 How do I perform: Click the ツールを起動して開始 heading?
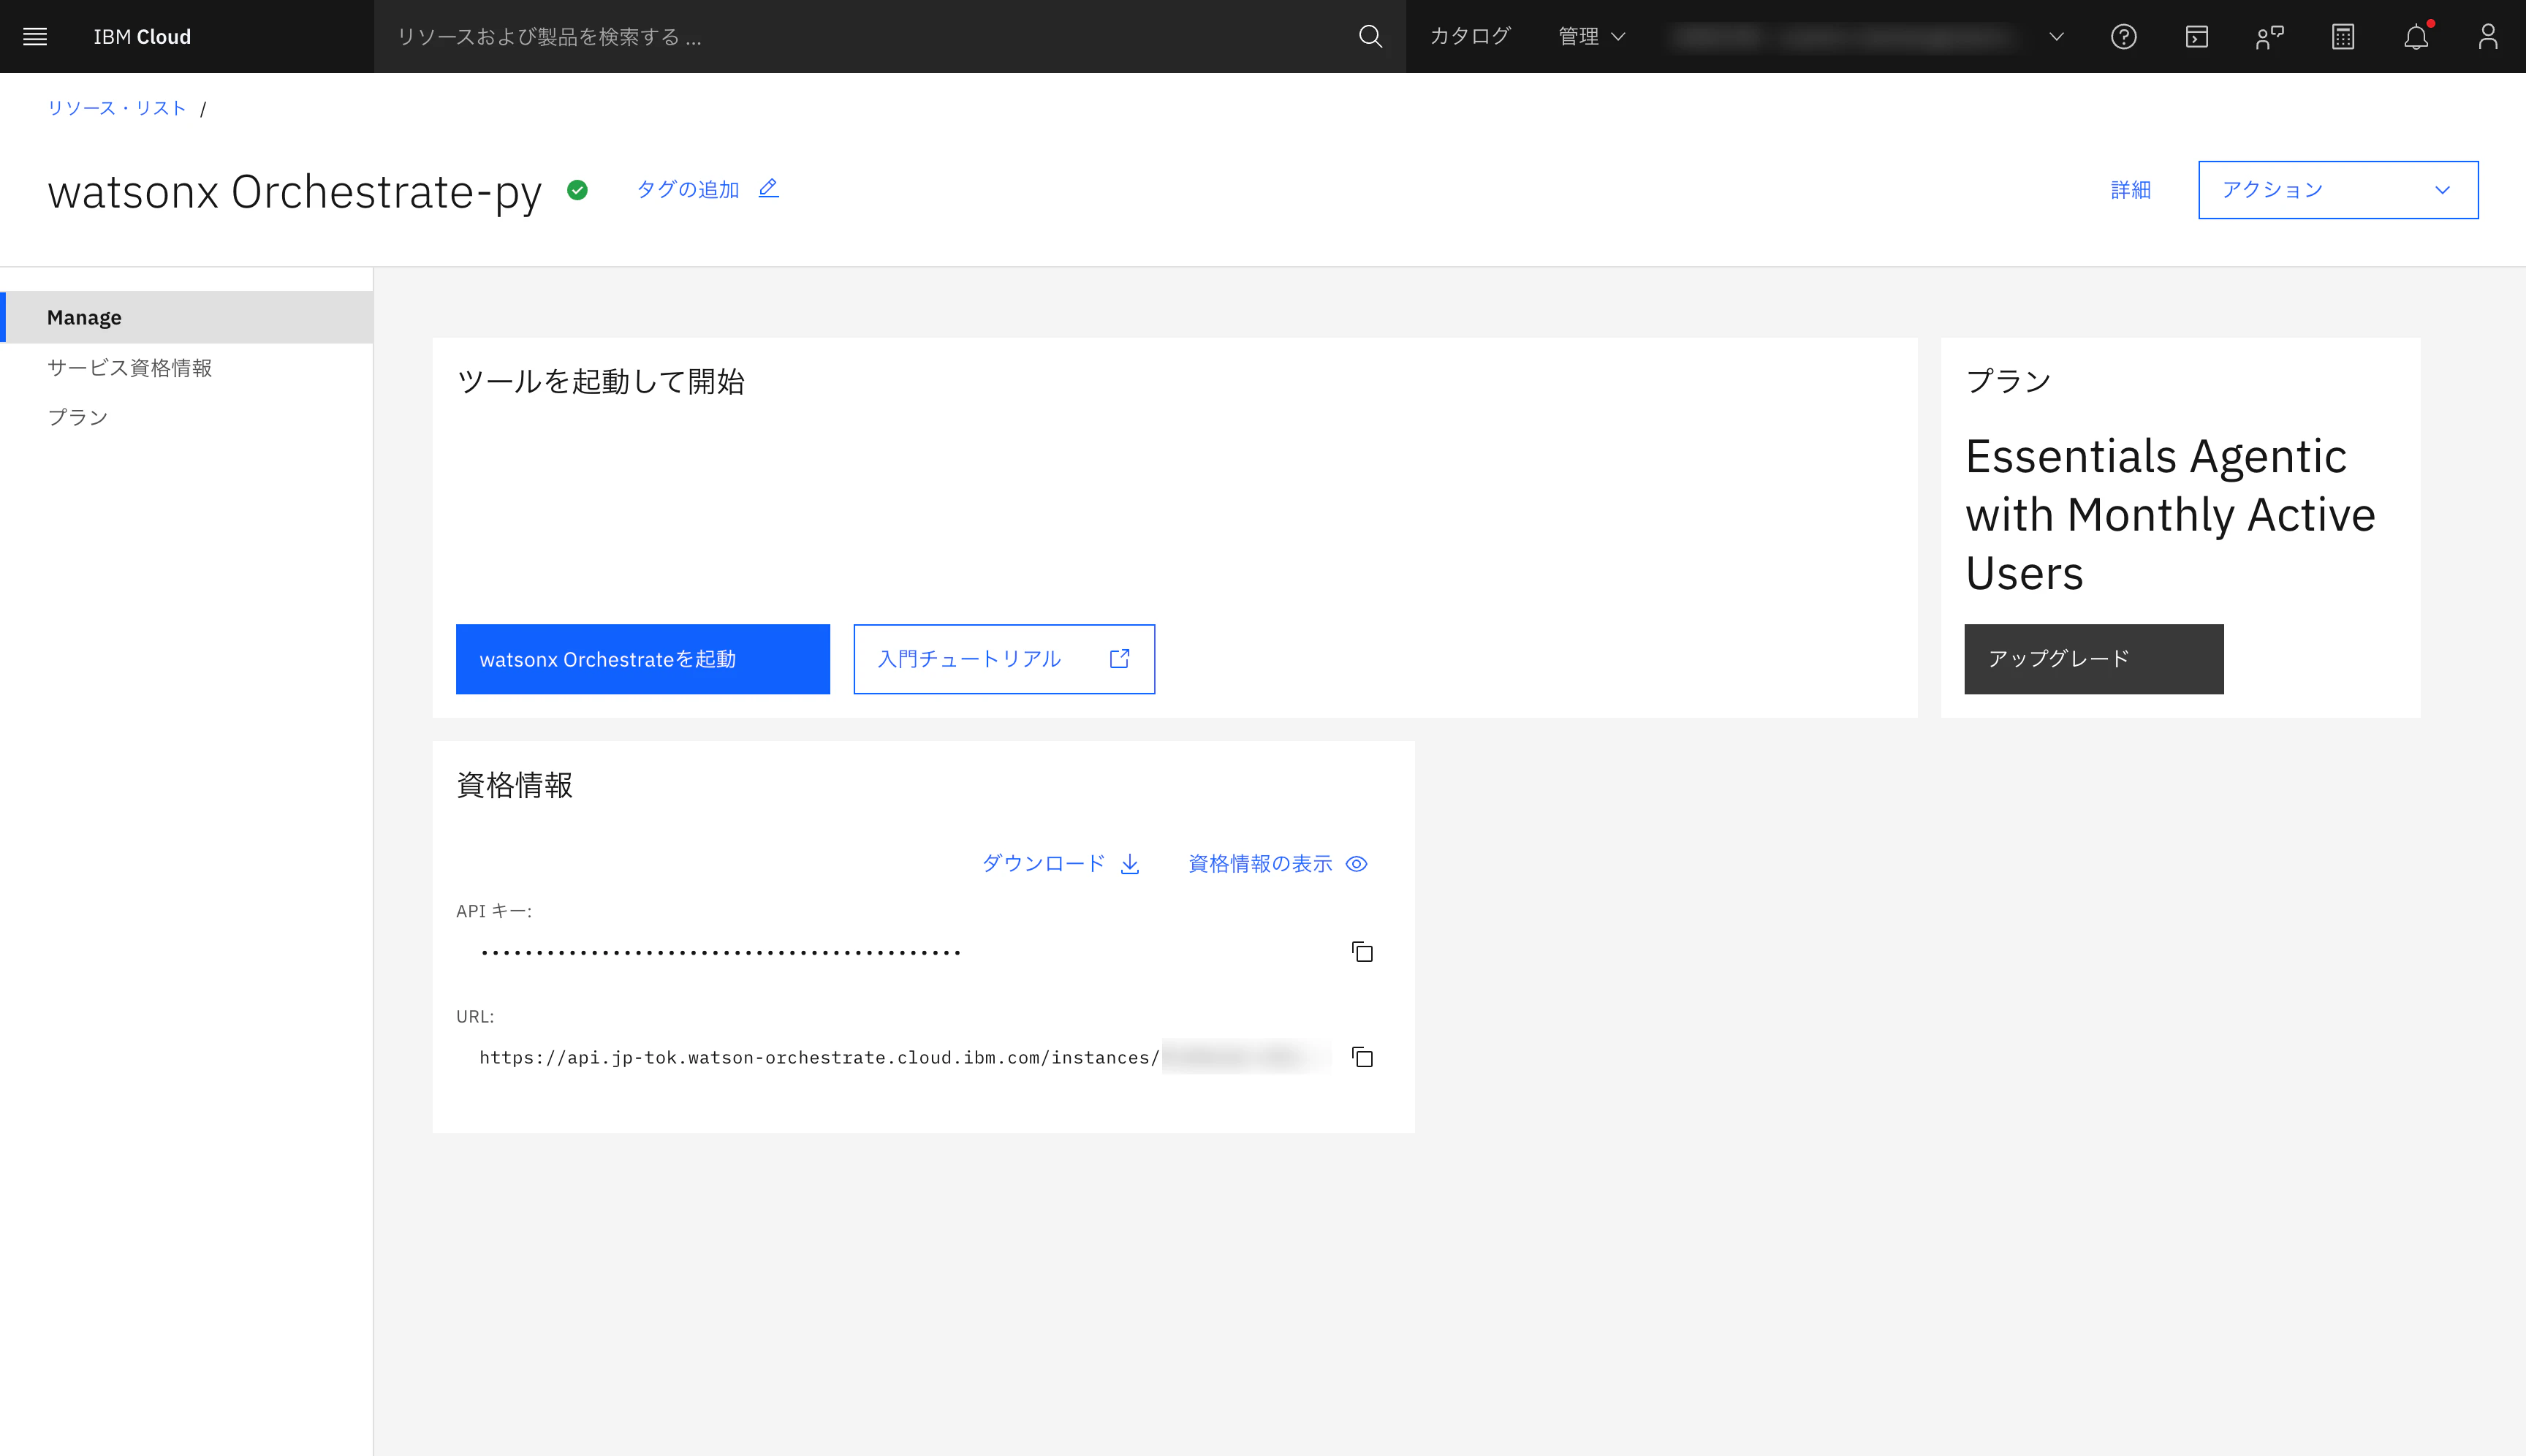600,382
